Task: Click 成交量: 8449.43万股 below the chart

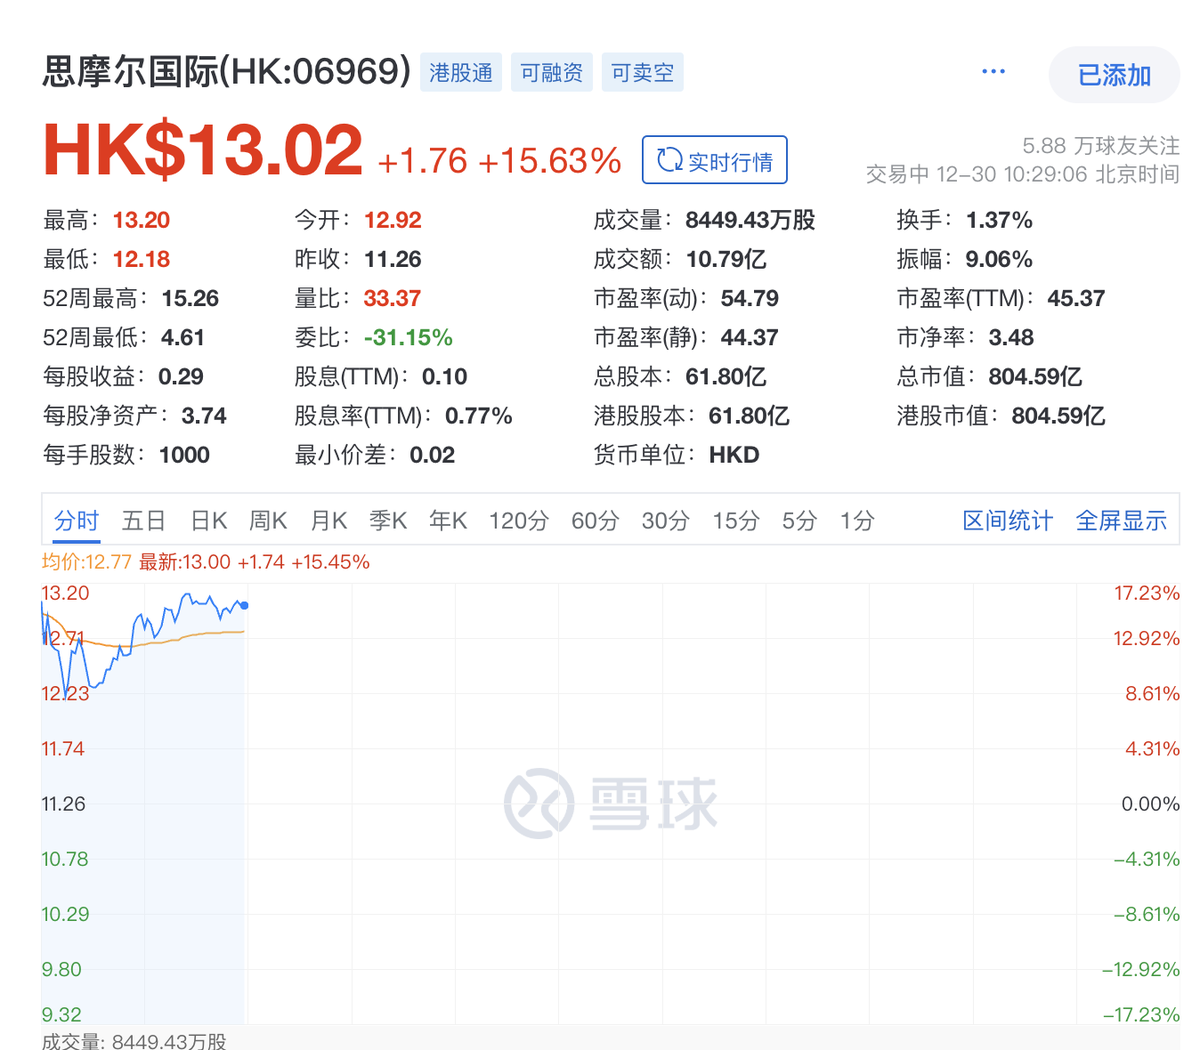Action: 134,1040
